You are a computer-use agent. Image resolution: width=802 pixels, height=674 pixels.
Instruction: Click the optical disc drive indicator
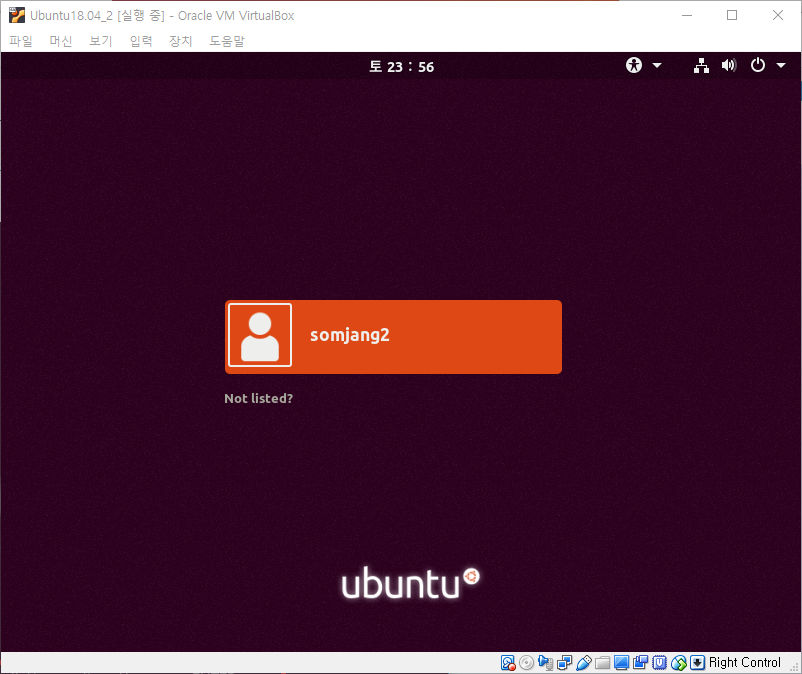tap(526, 663)
